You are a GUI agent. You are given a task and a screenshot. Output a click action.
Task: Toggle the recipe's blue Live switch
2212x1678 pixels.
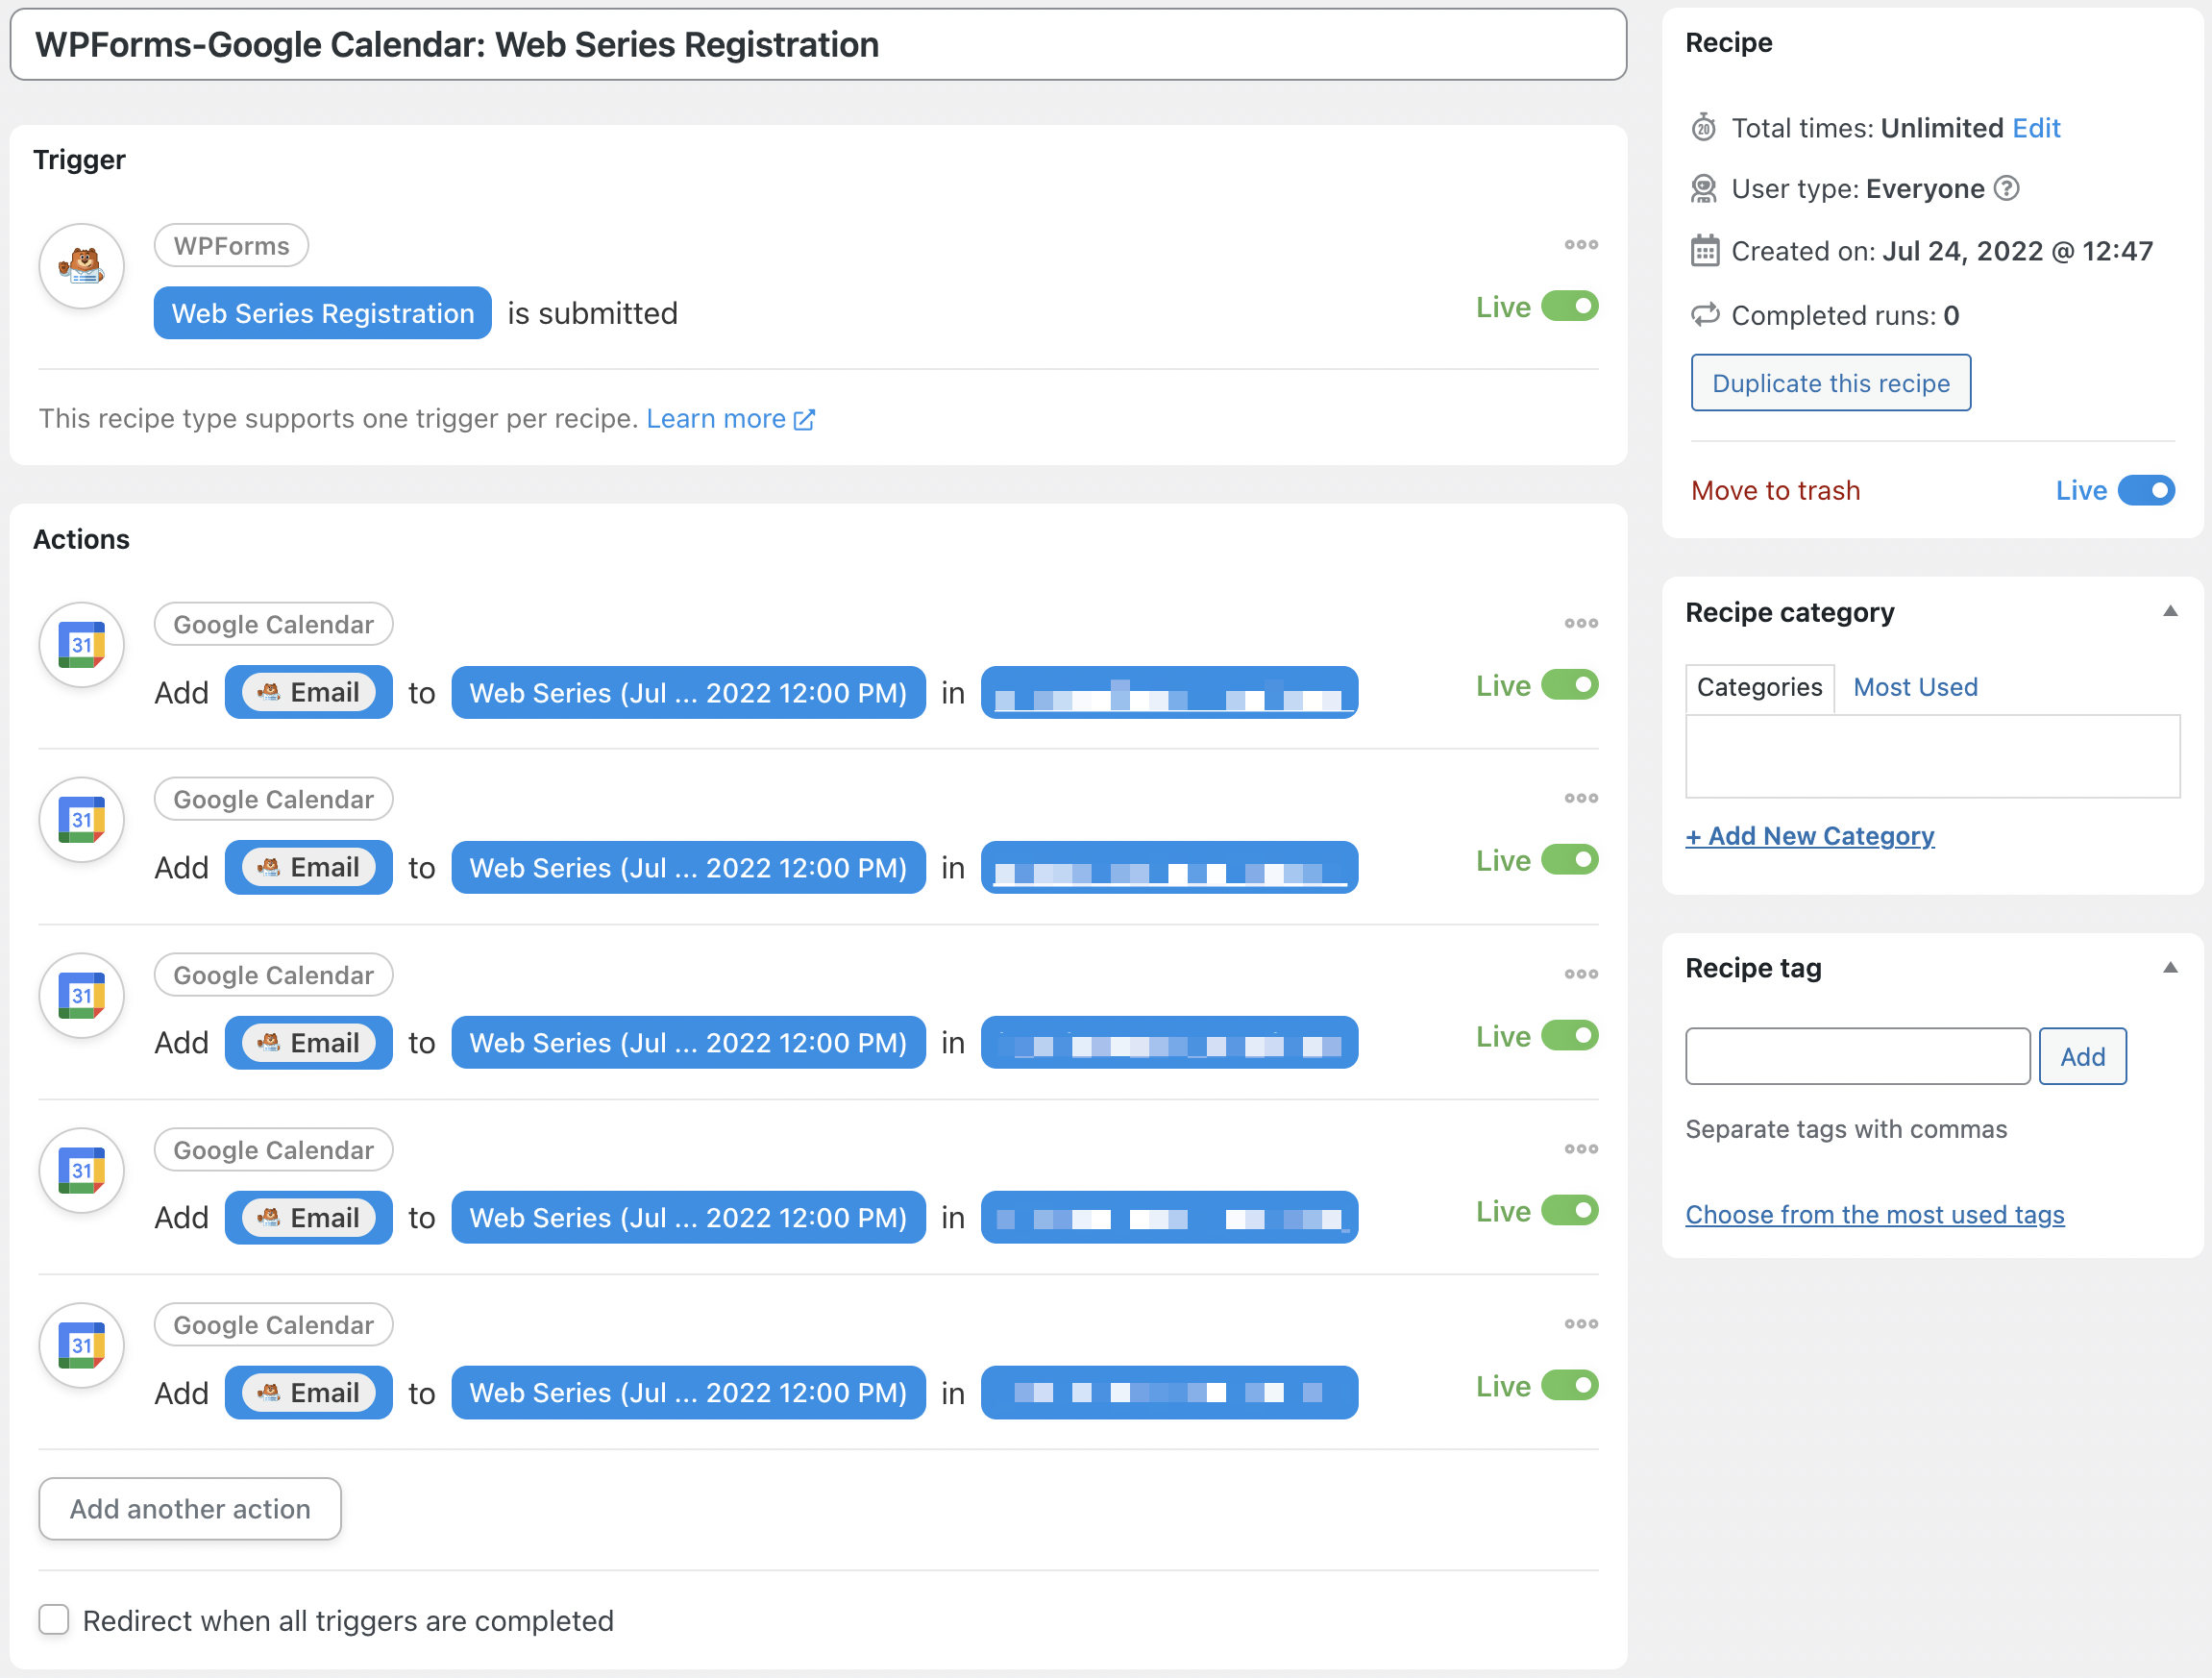(2147, 491)
